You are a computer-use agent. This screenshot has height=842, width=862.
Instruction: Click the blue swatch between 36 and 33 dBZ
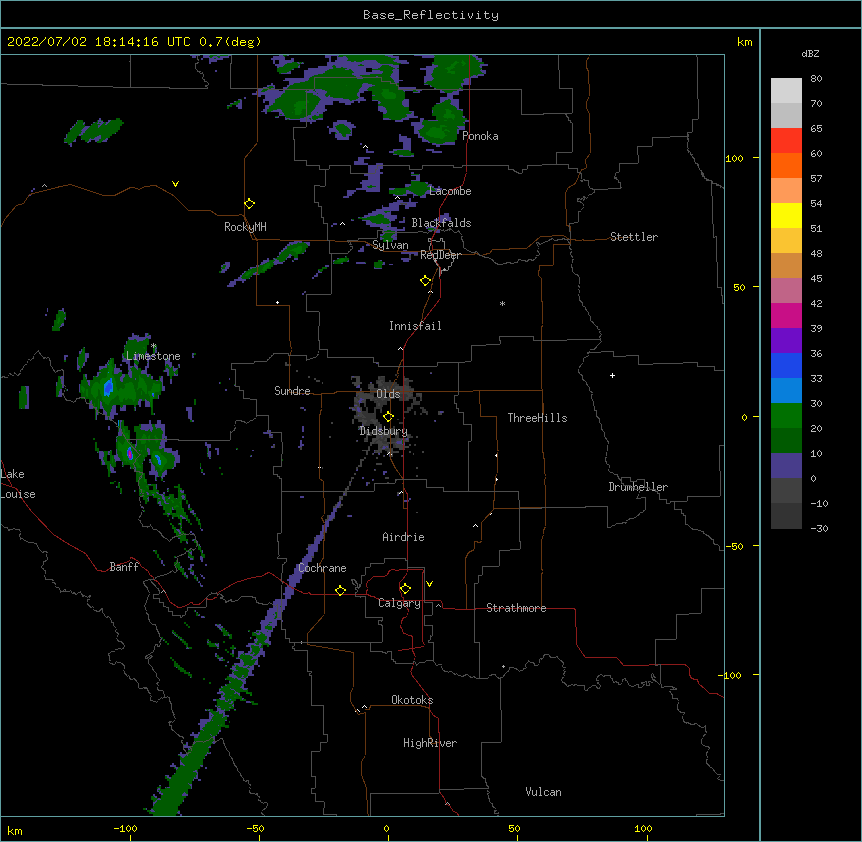[x=786, y=365]
